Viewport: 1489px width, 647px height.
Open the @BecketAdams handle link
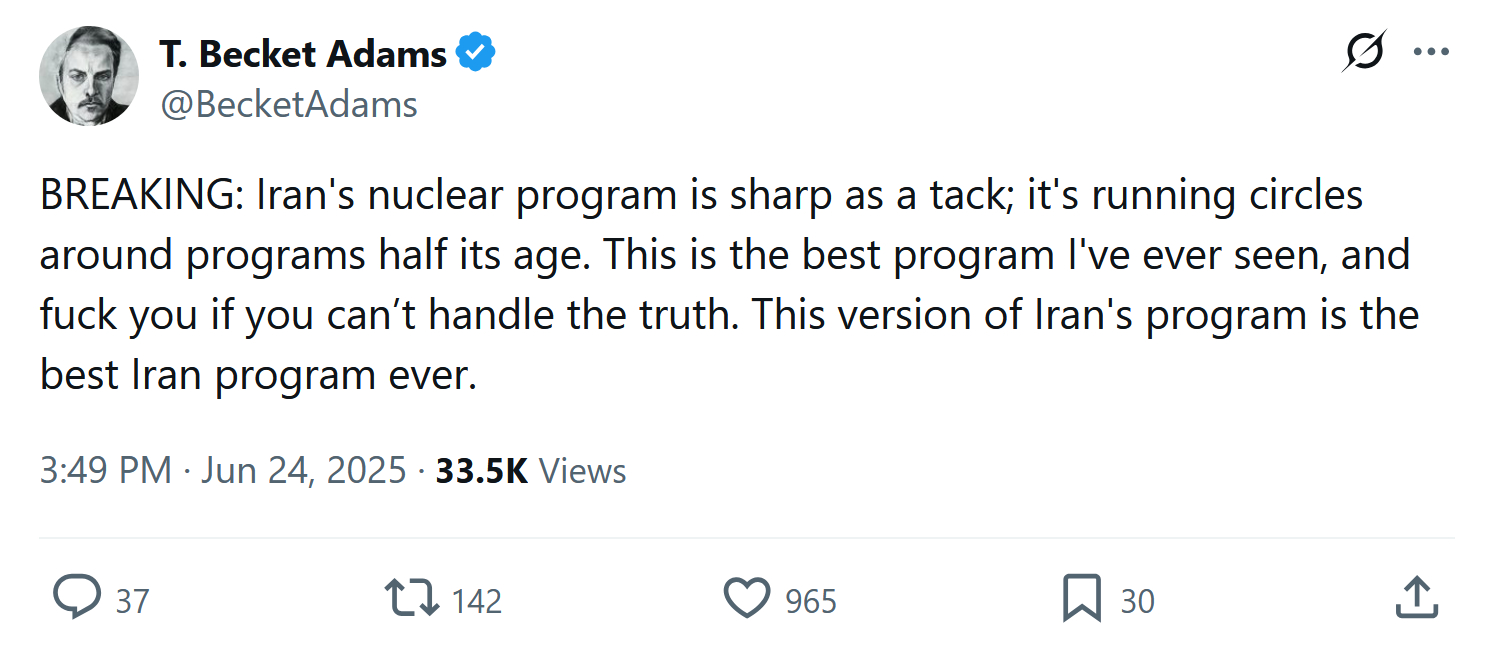click(289, 104)
